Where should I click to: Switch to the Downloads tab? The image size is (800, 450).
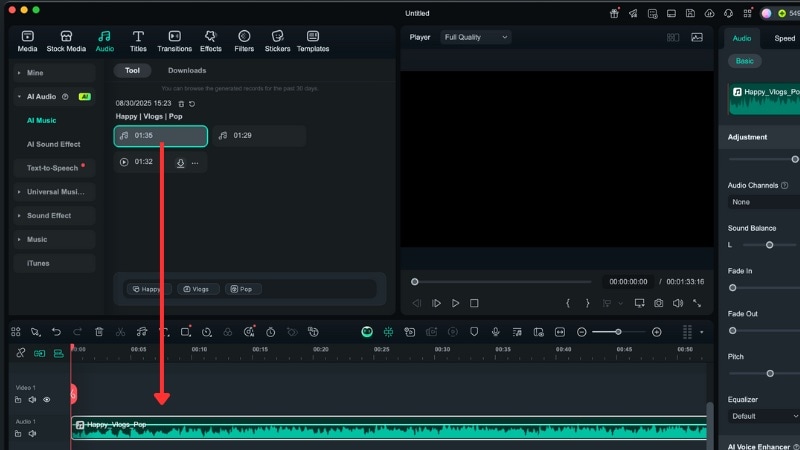click(187, 70)
